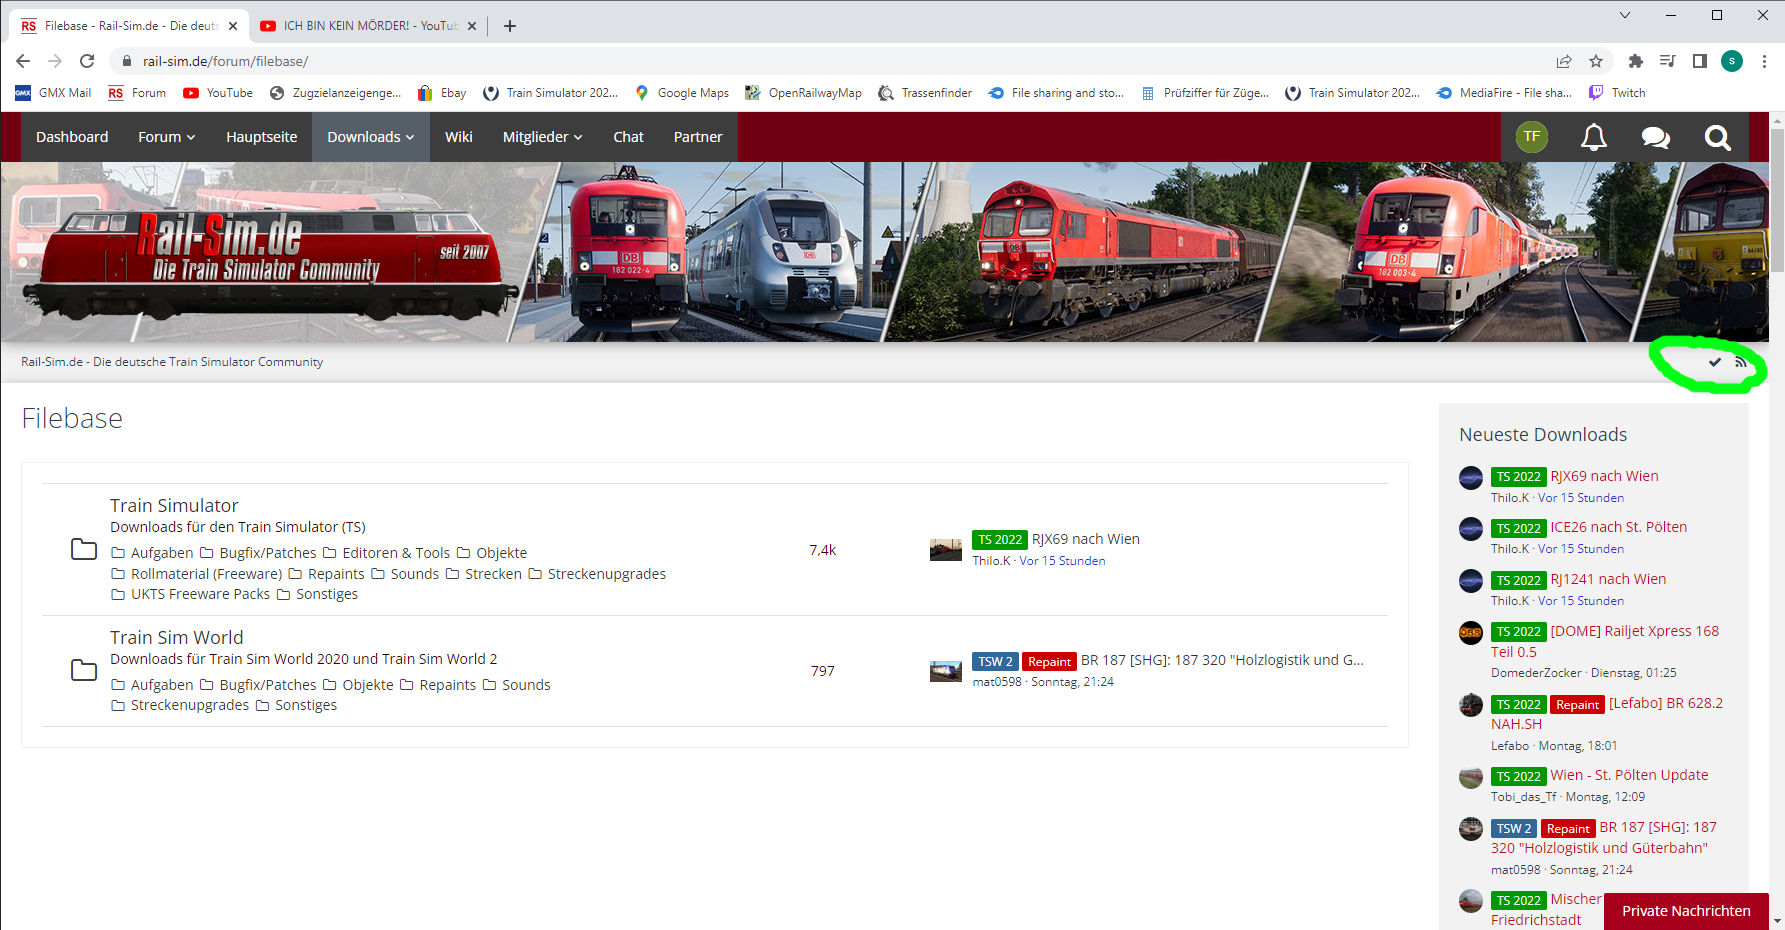
Task: Open Wiki navigation item
Action: point(459,137)
